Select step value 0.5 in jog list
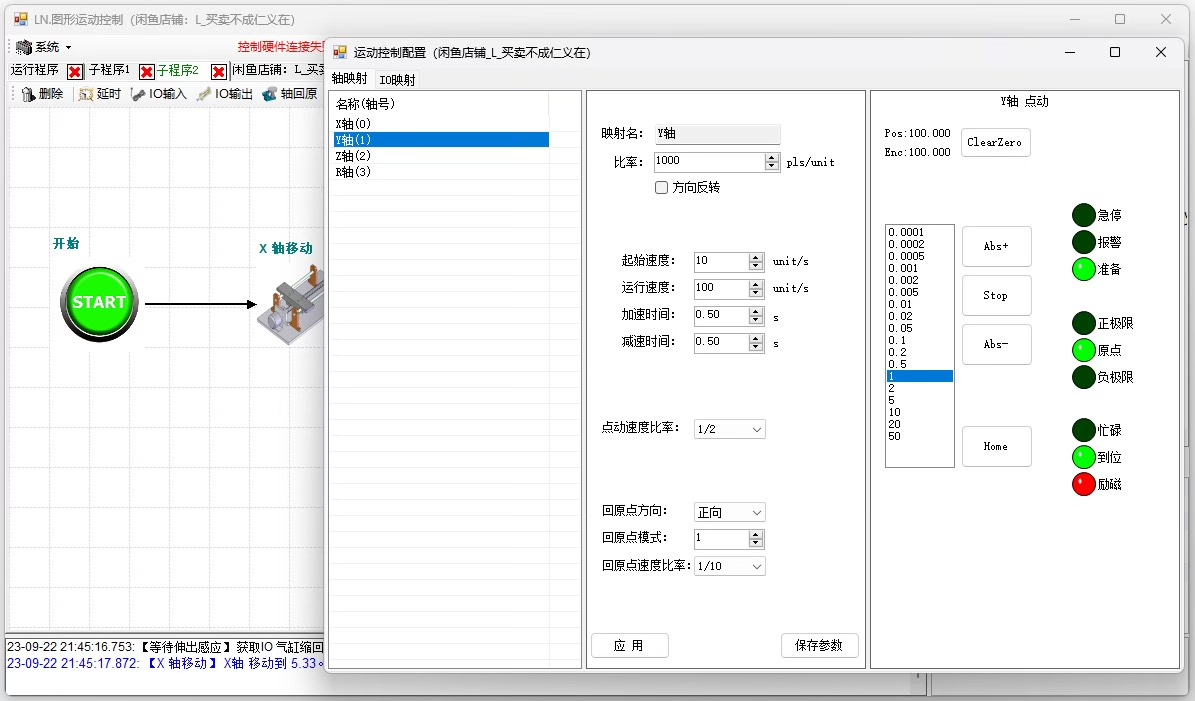The width and height of the screenshot is (1195, 701). [919, 364]
